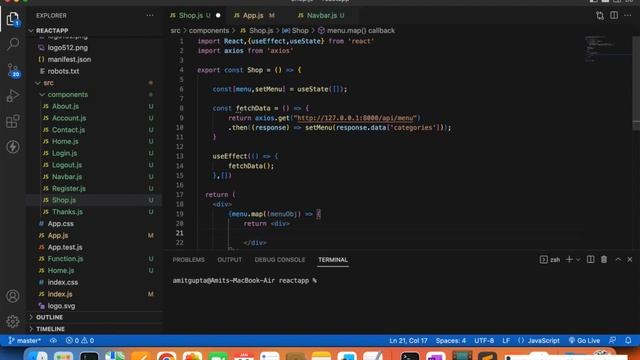
Task: Open Thanks.js in the file tree
Action: click(x=67, y=212)
